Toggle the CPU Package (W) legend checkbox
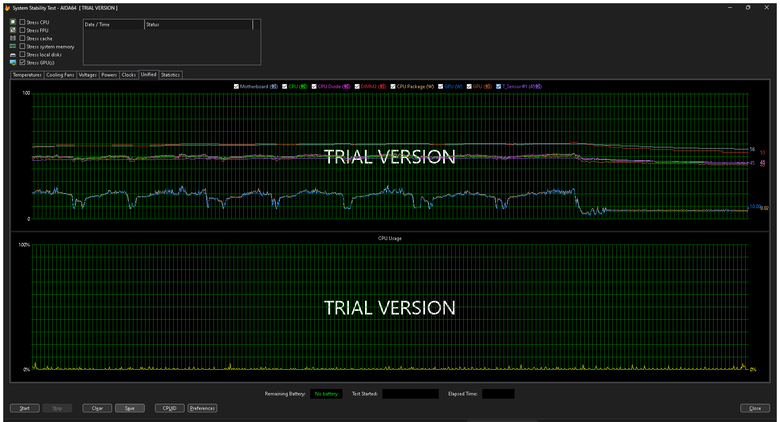The width and height of the screenshot is (780, 422). pos(393,86)
